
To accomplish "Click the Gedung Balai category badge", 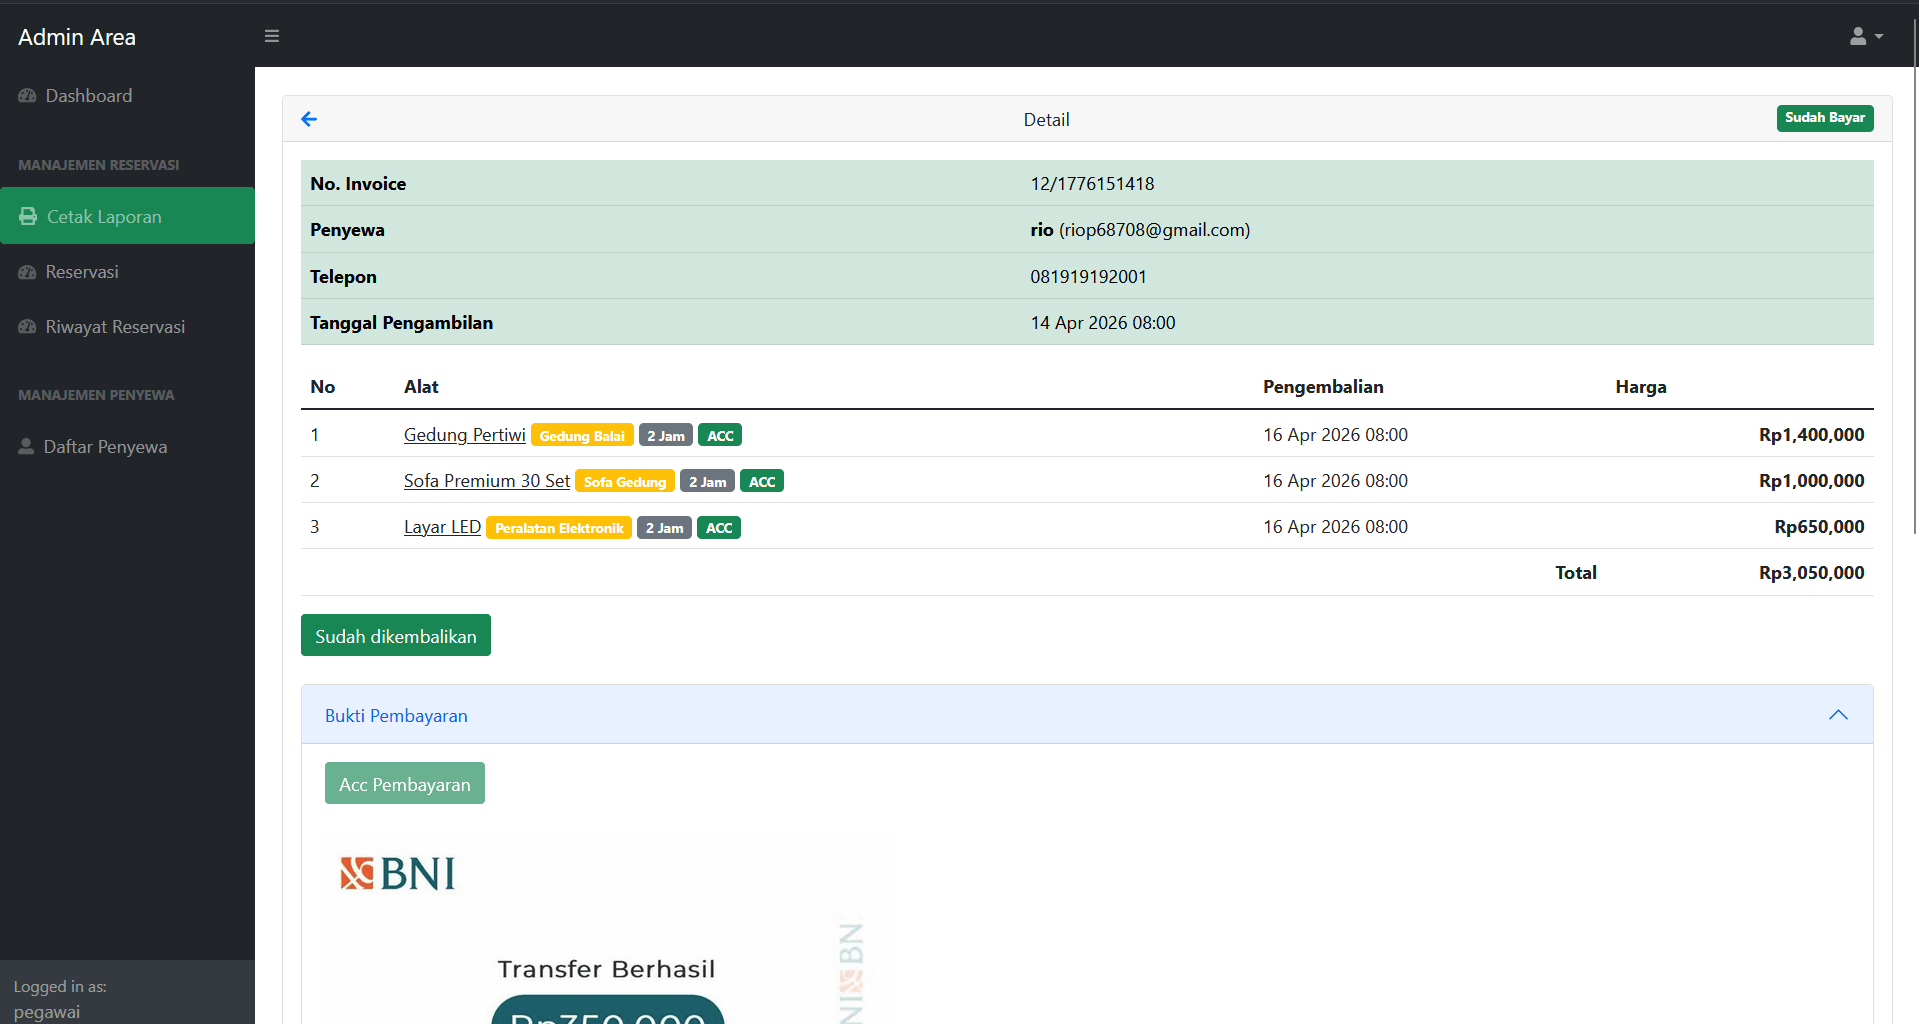I will click(582, 436).
